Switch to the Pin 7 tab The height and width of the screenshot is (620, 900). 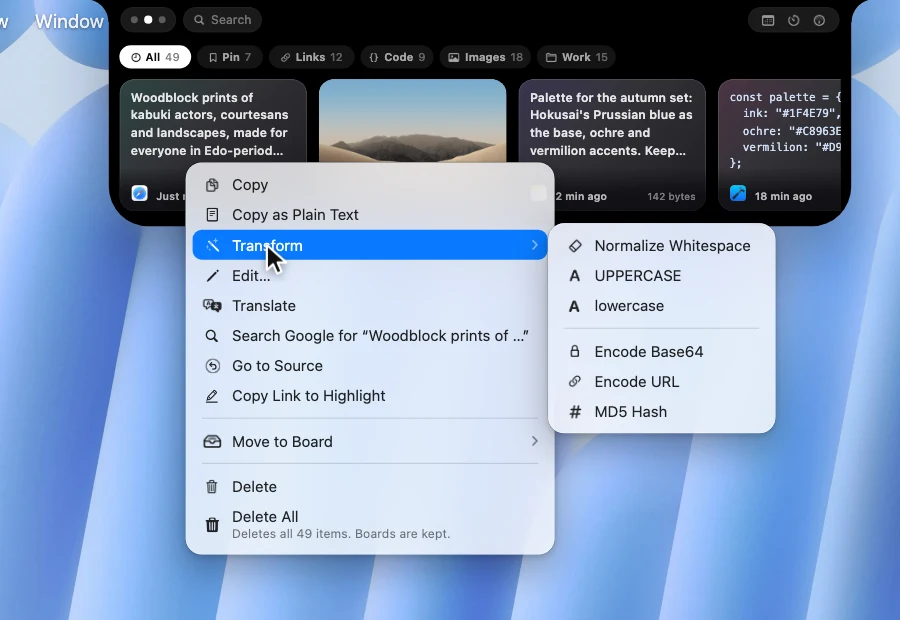click(x=230, y=57)
